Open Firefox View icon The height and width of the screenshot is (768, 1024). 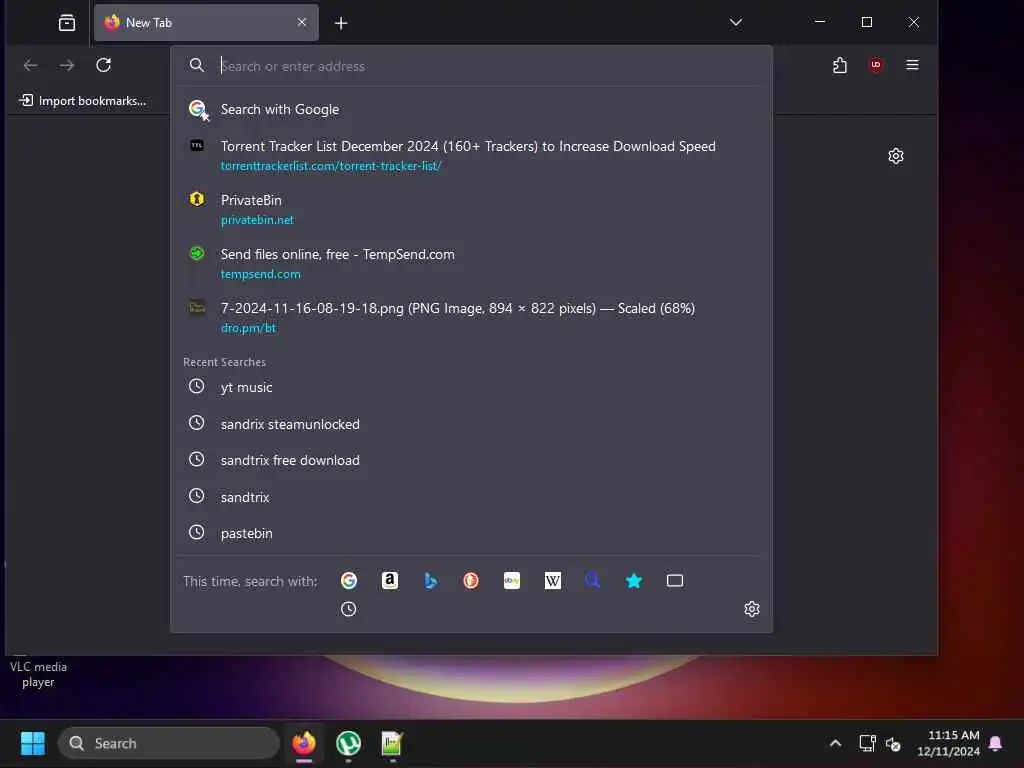click(x=67, y=23)
